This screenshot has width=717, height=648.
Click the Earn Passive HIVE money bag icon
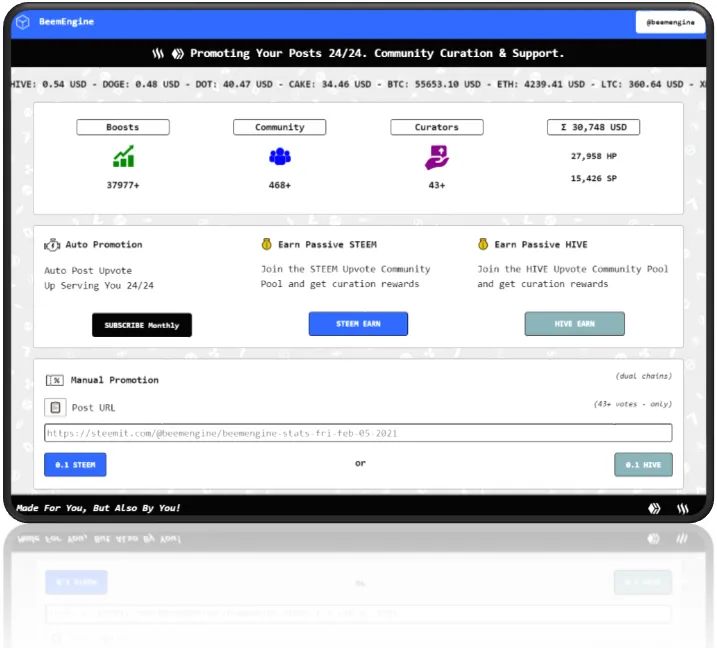pyautogui.click(x=483, y=244)
